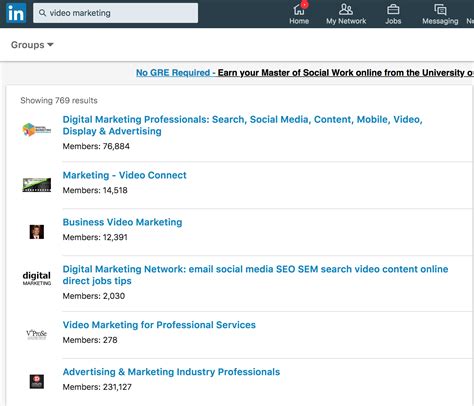
Task: Click 'Members: 76,884' text
Action: [96, 146]
